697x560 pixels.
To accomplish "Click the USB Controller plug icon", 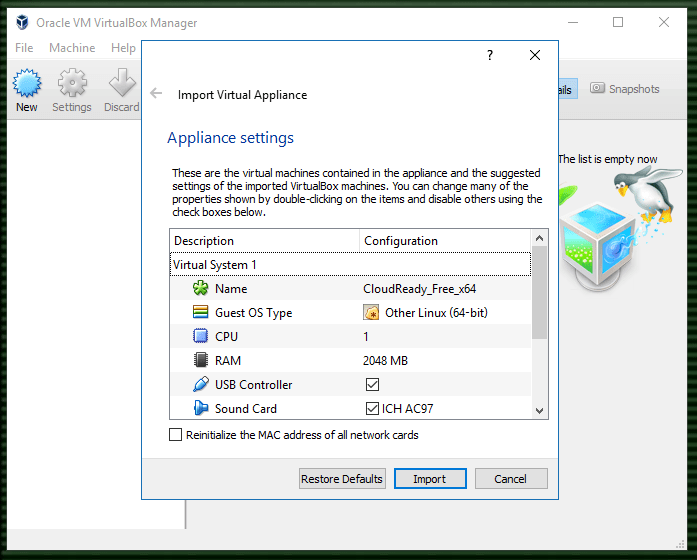I will [200, 384].
